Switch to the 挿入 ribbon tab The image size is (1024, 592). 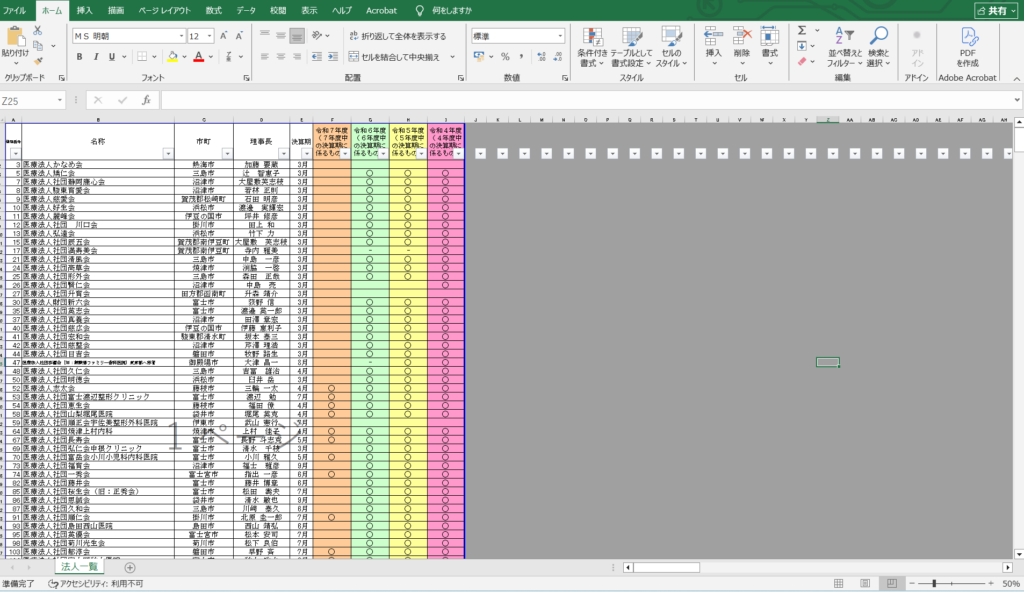85,9
